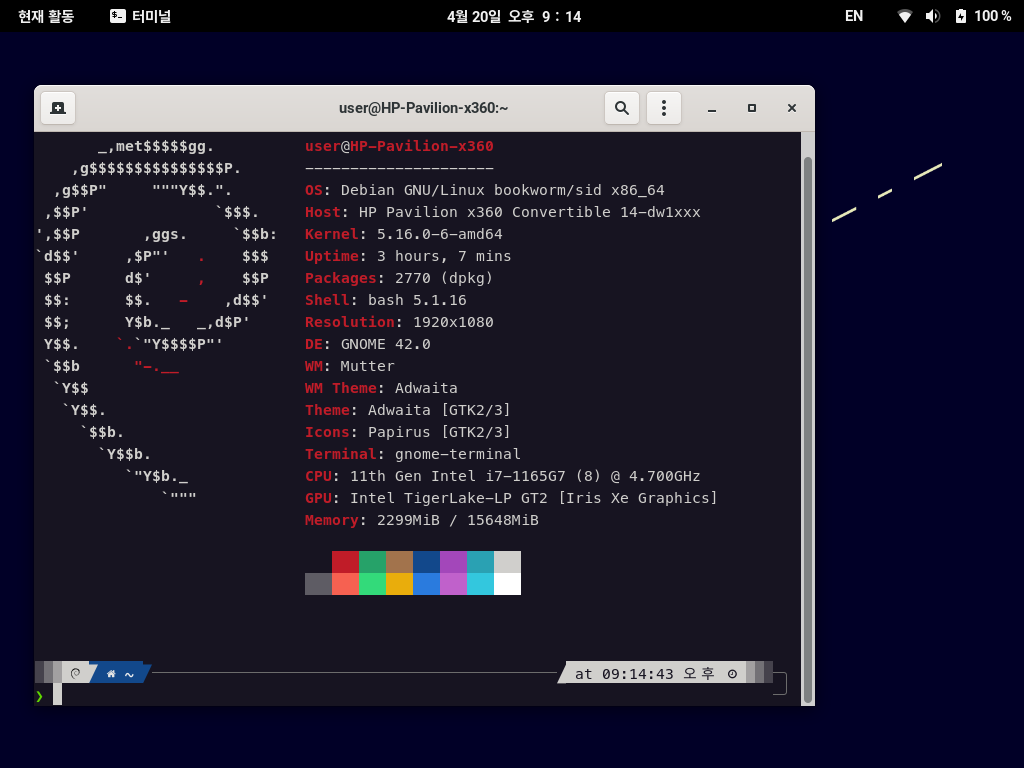Expand the EN input source selector
Image resolution: width=1024 pixels, height=768 pixels.
[853, 16]
